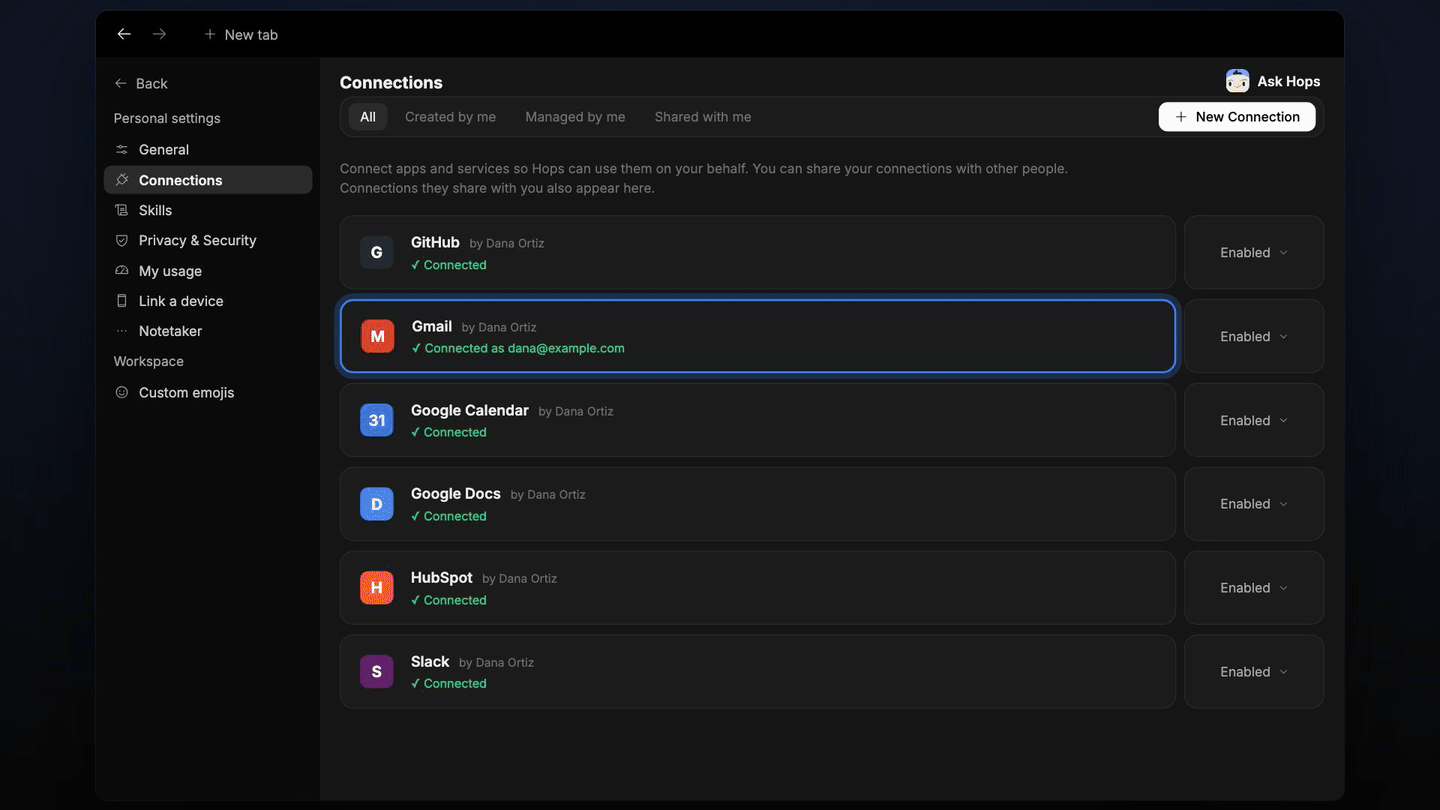The image size is (1440, 810).
Task: Click the Google Docs D app icon
Action: [376, 504]
